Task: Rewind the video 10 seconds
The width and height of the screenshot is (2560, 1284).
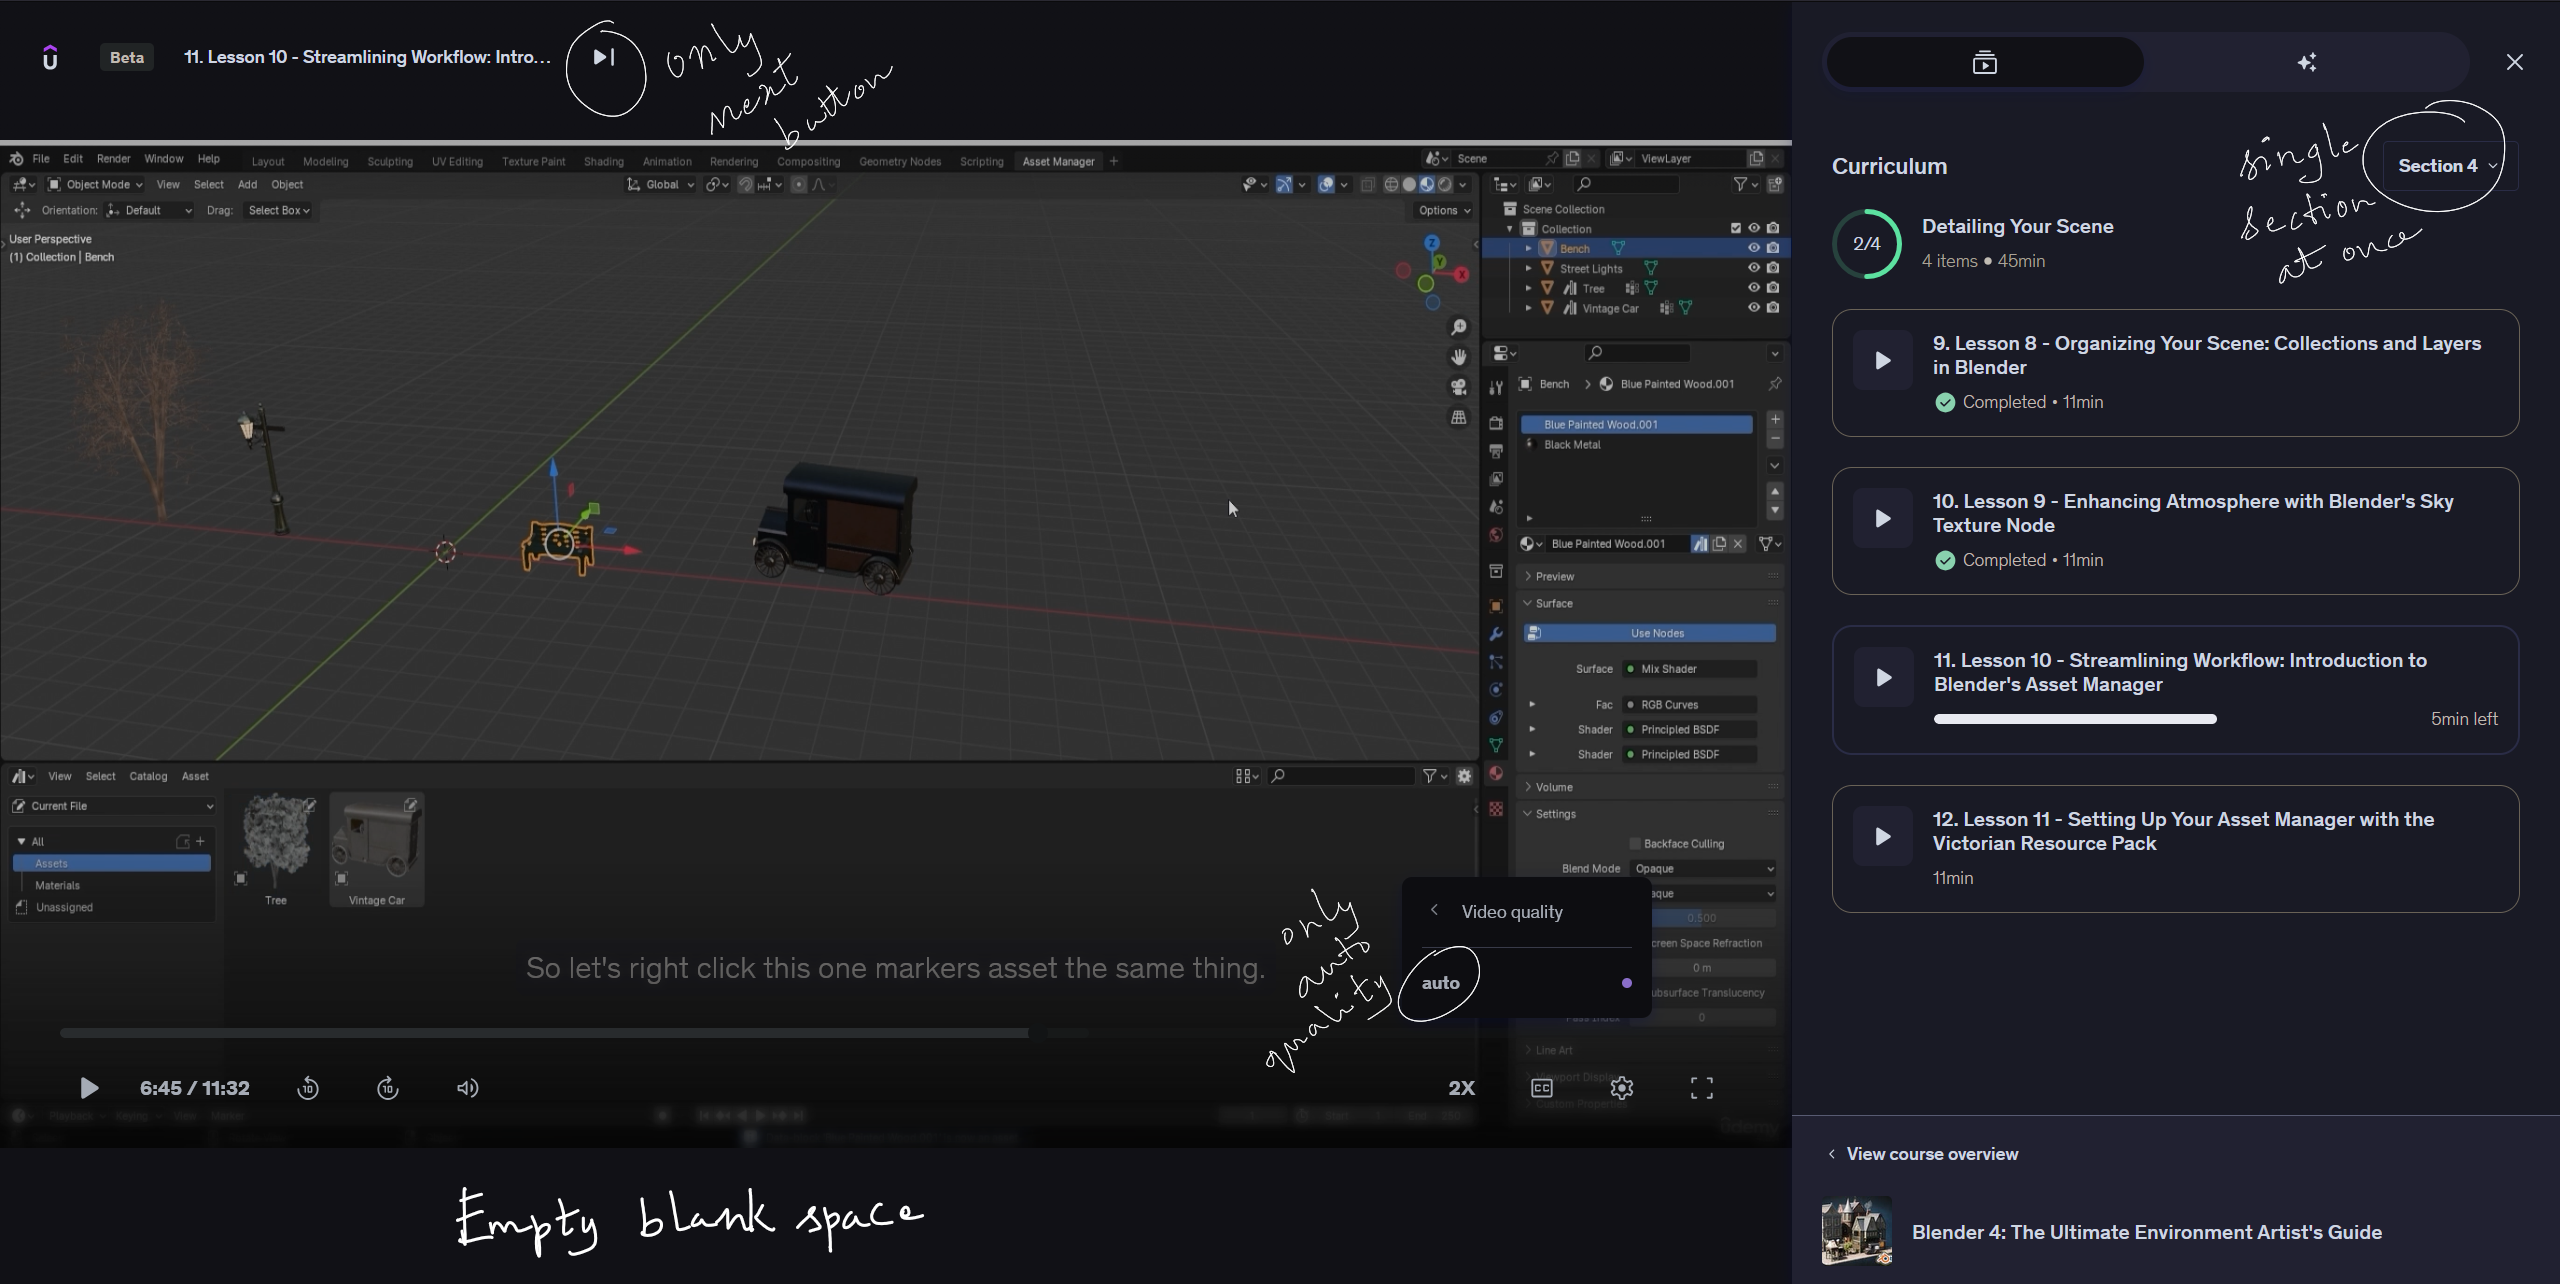Action: coord(308,1088)
